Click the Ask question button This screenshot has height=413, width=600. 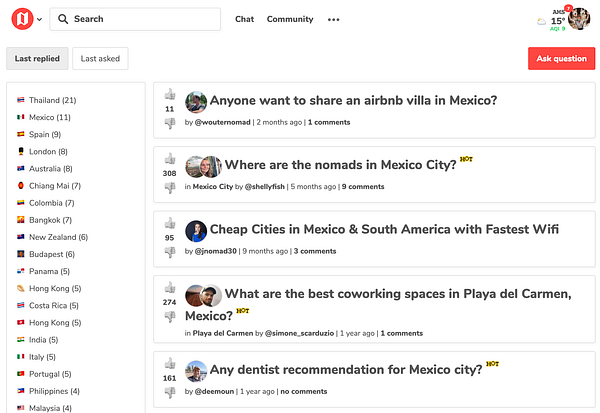(561, 59)
